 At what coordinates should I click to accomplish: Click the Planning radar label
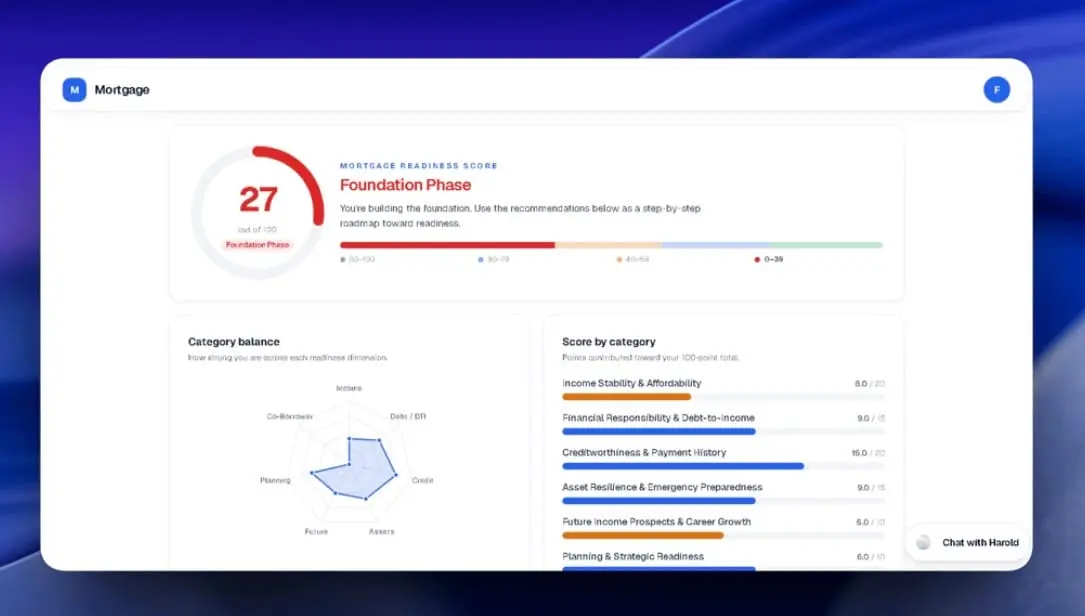coord(275,480)
